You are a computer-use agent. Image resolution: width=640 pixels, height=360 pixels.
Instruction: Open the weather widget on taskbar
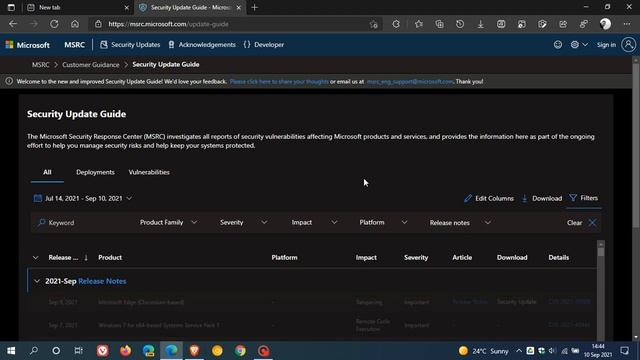point(483,351)
